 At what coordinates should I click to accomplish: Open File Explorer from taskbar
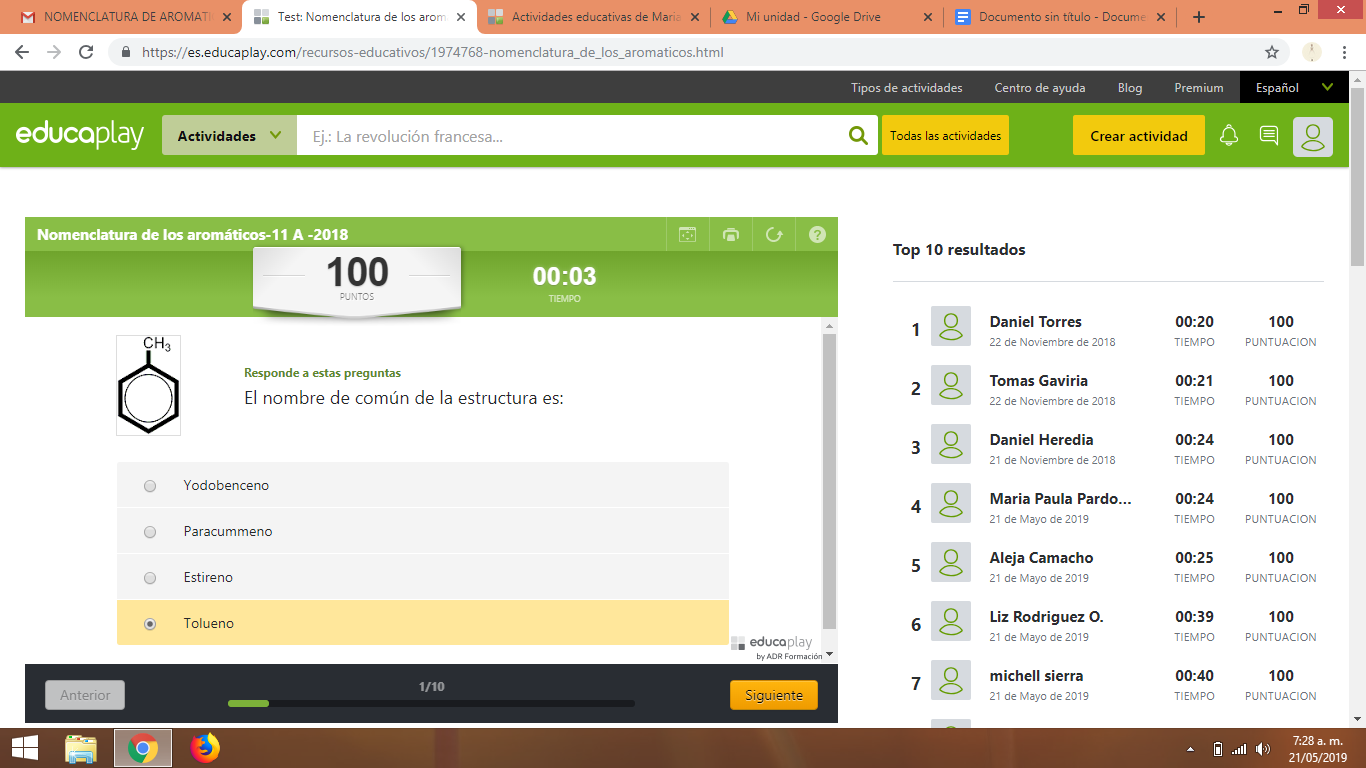(x=81, y=748)
